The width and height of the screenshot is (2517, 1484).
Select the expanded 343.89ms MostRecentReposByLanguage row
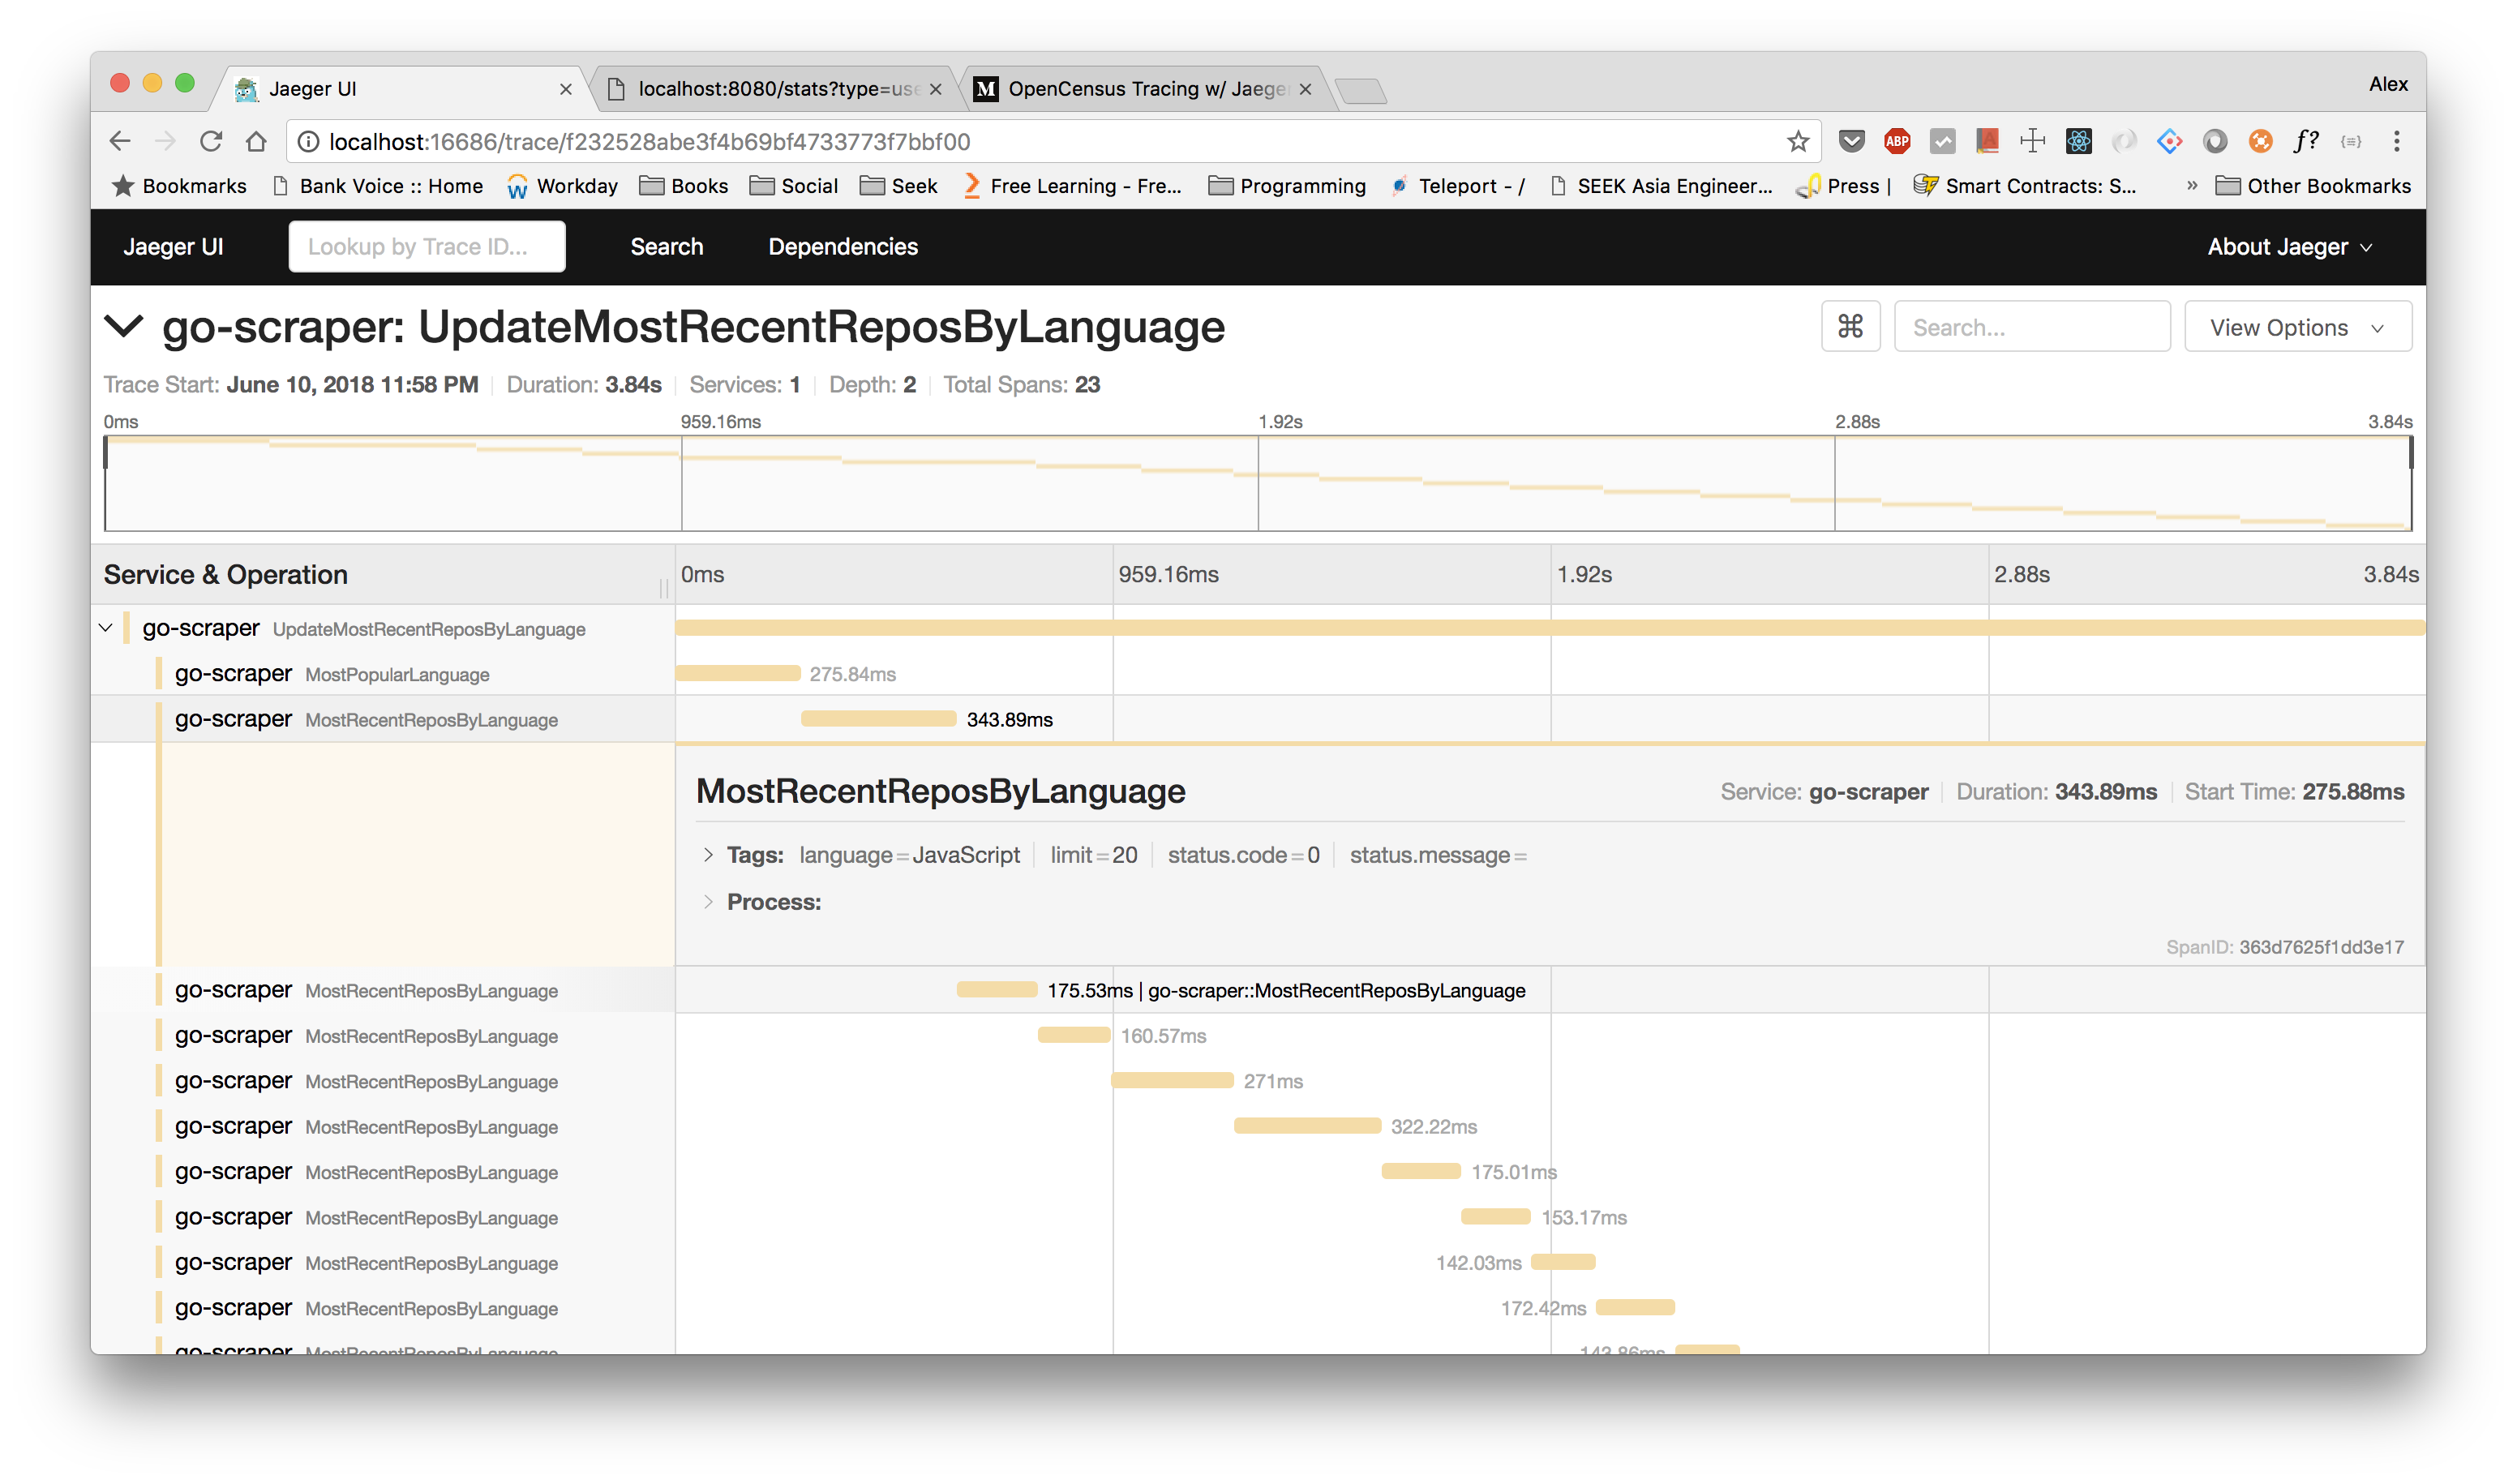[383, 719]
